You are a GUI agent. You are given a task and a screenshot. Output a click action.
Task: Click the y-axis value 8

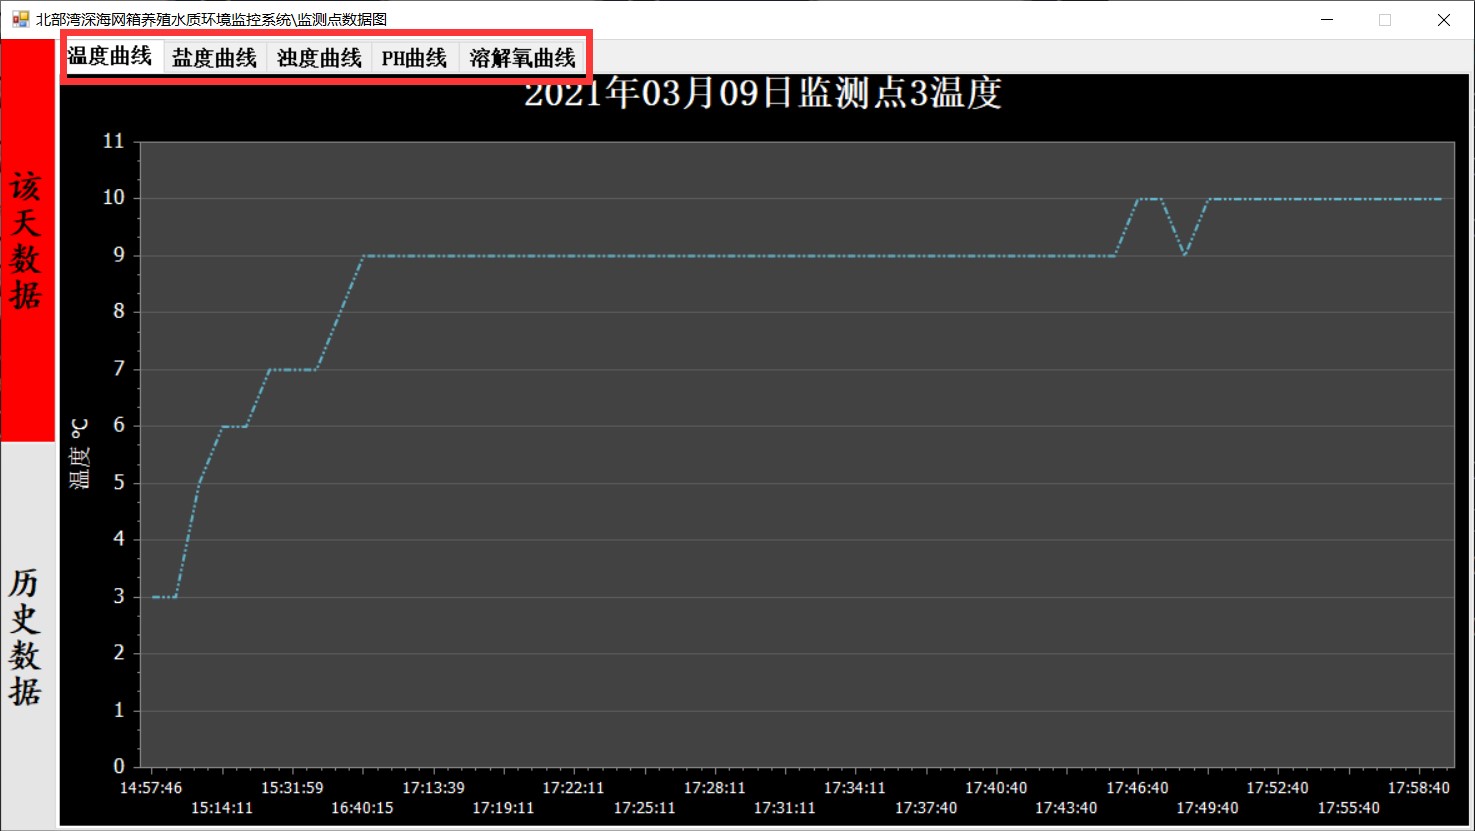[119, 311]
